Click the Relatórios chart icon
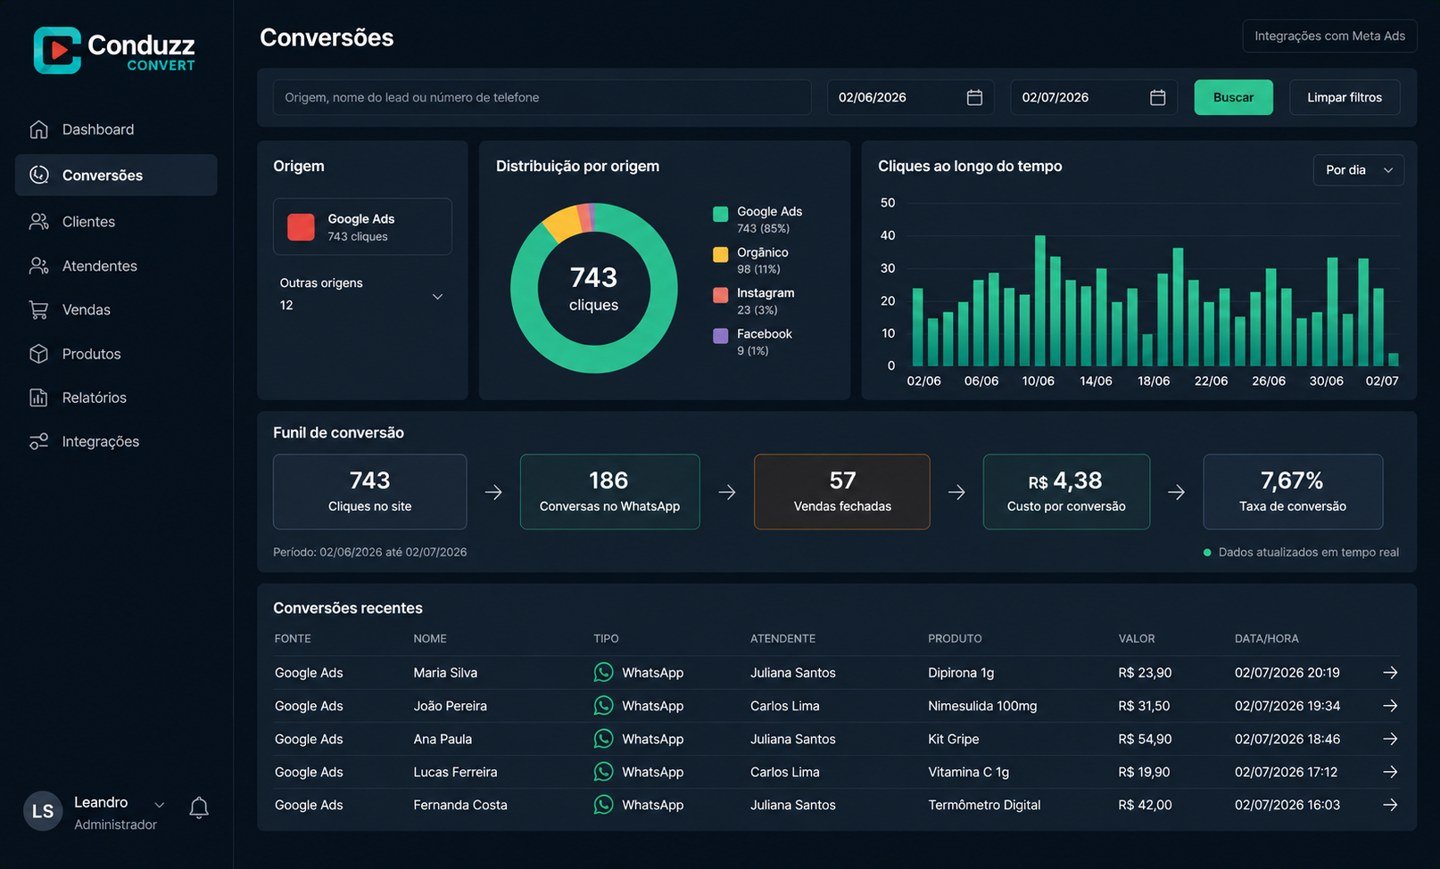 tap(39, 398)
